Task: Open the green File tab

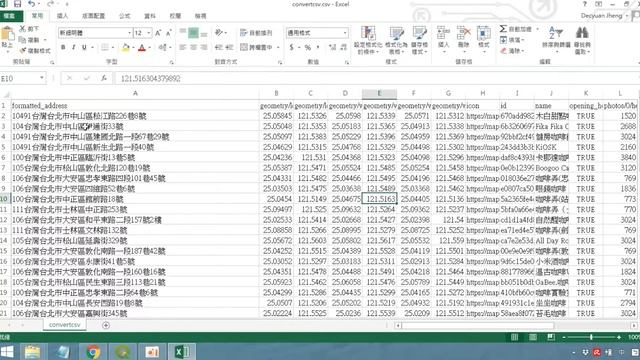Action: point(9,16)
